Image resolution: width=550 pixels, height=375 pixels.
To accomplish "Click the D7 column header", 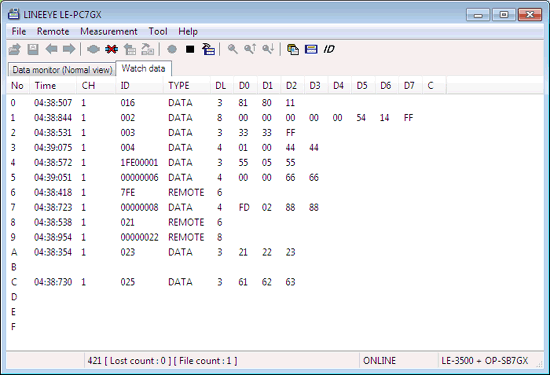I will [409, 86].
